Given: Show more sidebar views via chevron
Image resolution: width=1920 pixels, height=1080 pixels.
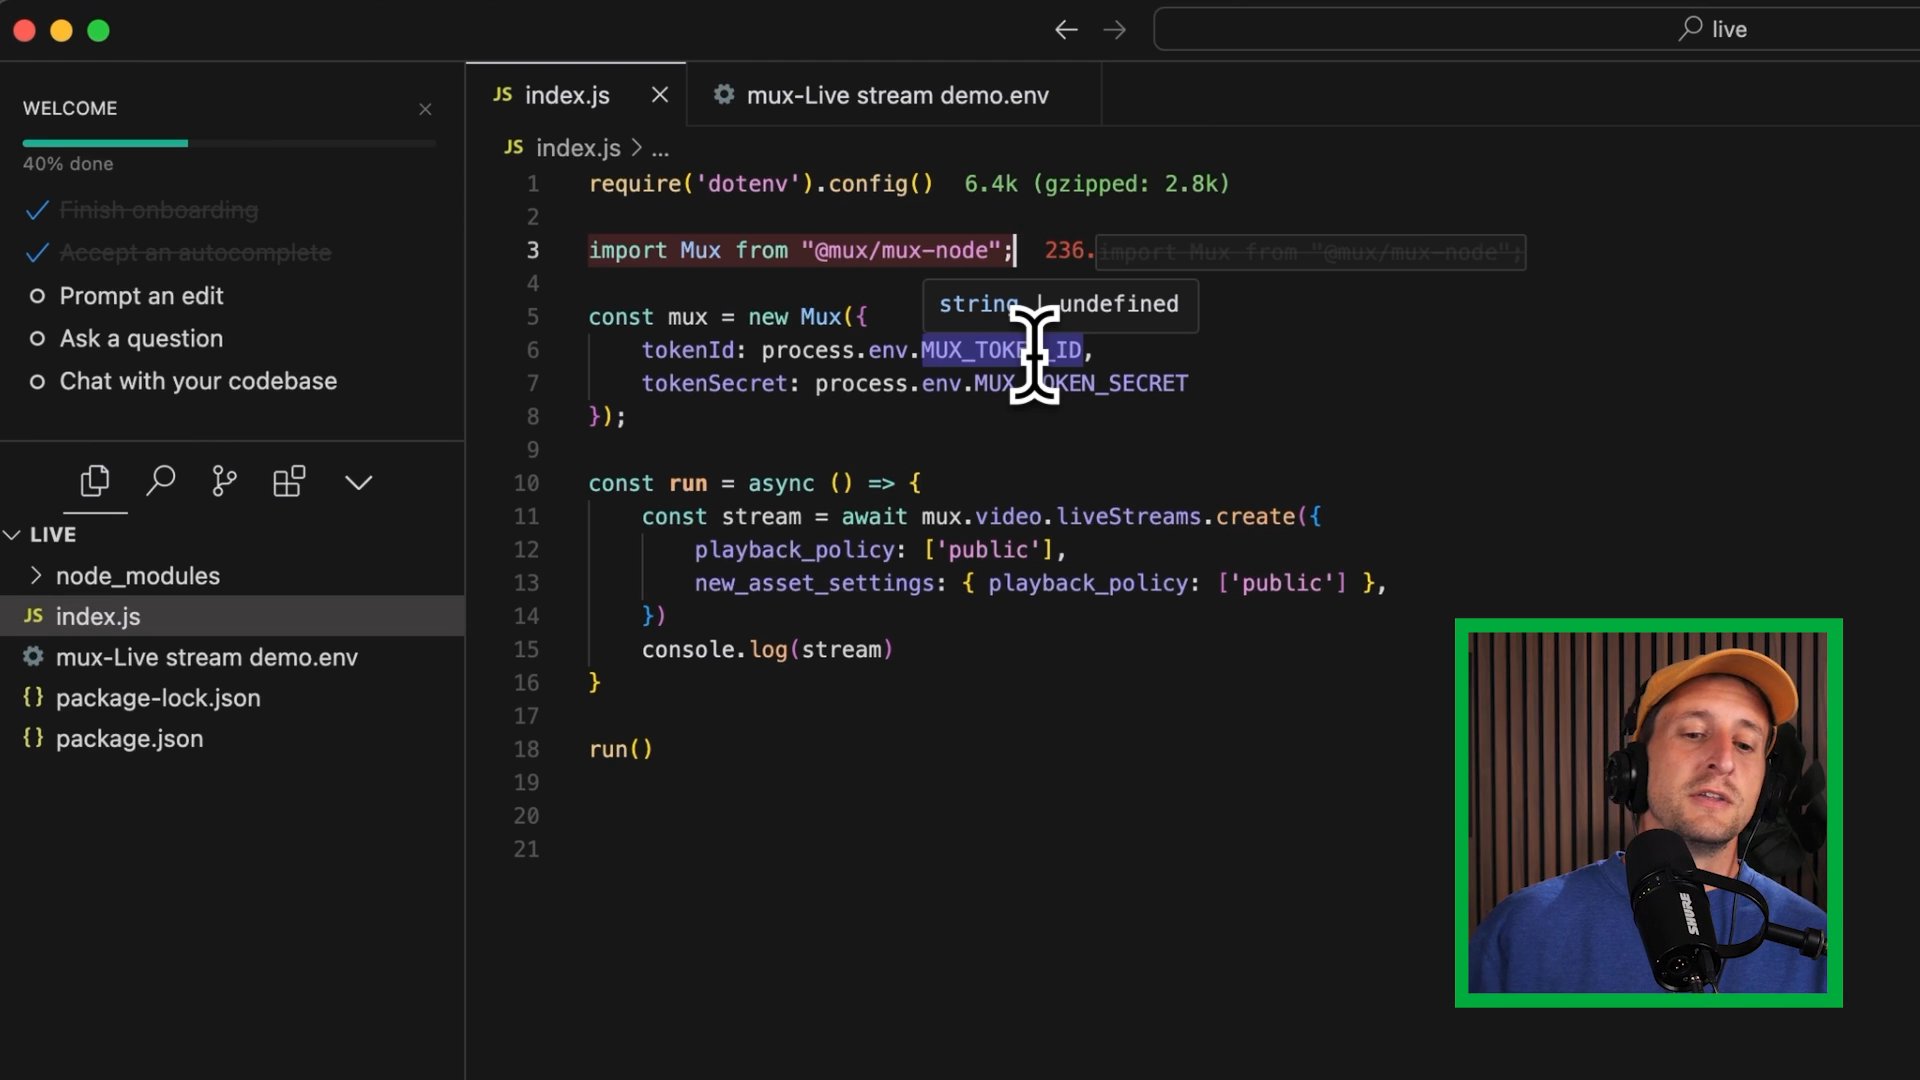Looking at the screenshot, I should [358, 483].
